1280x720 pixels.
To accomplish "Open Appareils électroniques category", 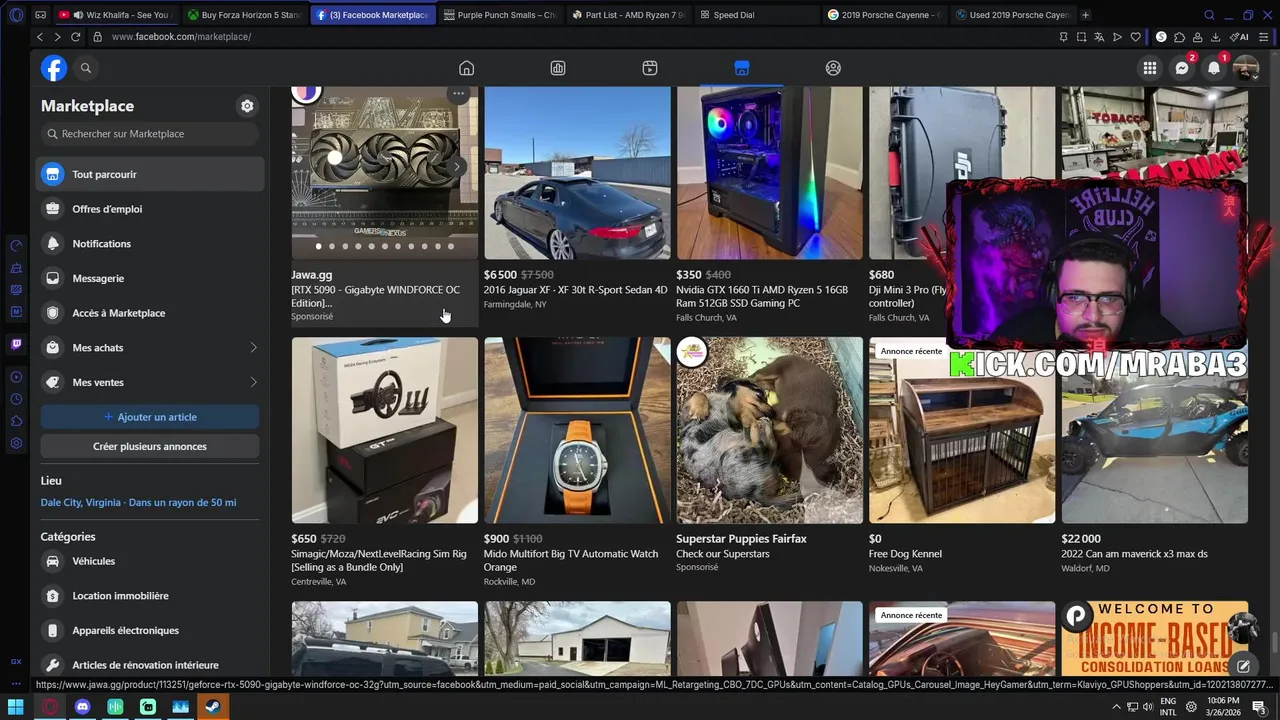I will point(150,630).
